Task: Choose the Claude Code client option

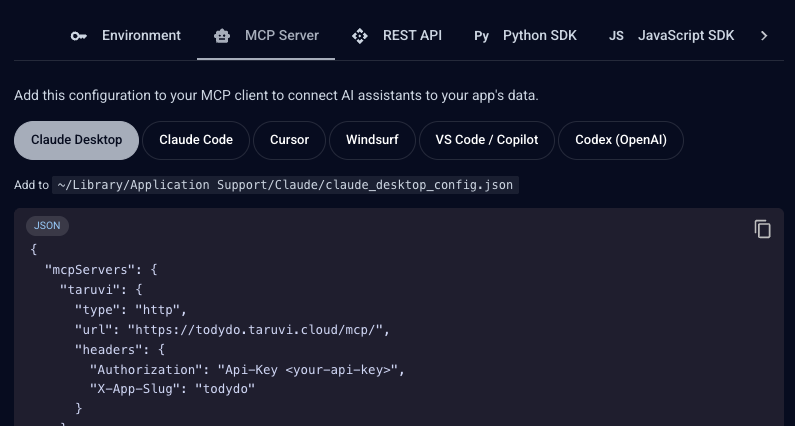Action: coord(196,140)
